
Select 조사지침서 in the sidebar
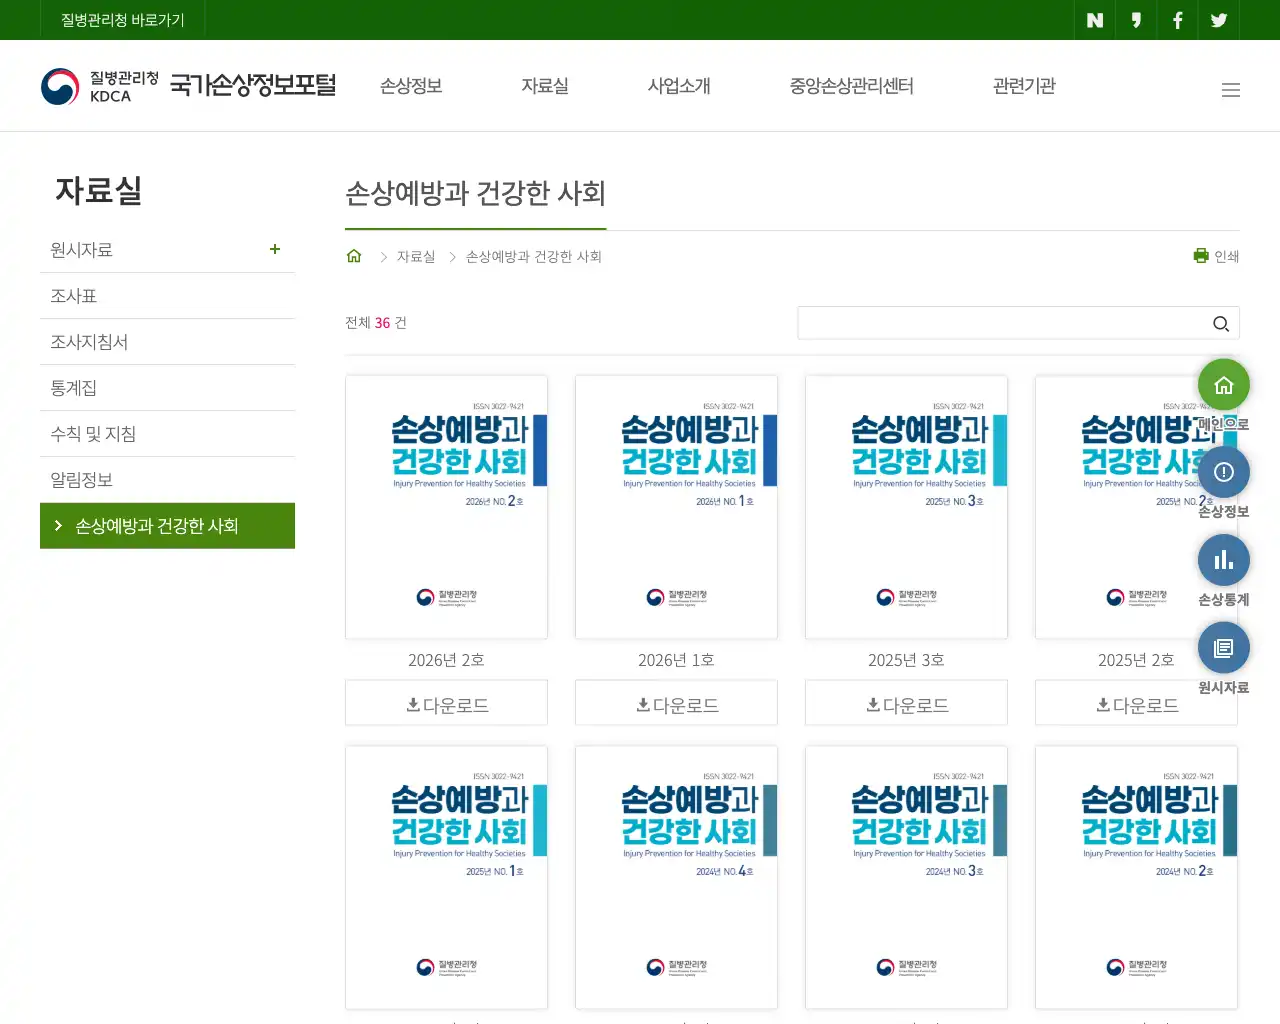pyautogui.click(x=167, y=342)
